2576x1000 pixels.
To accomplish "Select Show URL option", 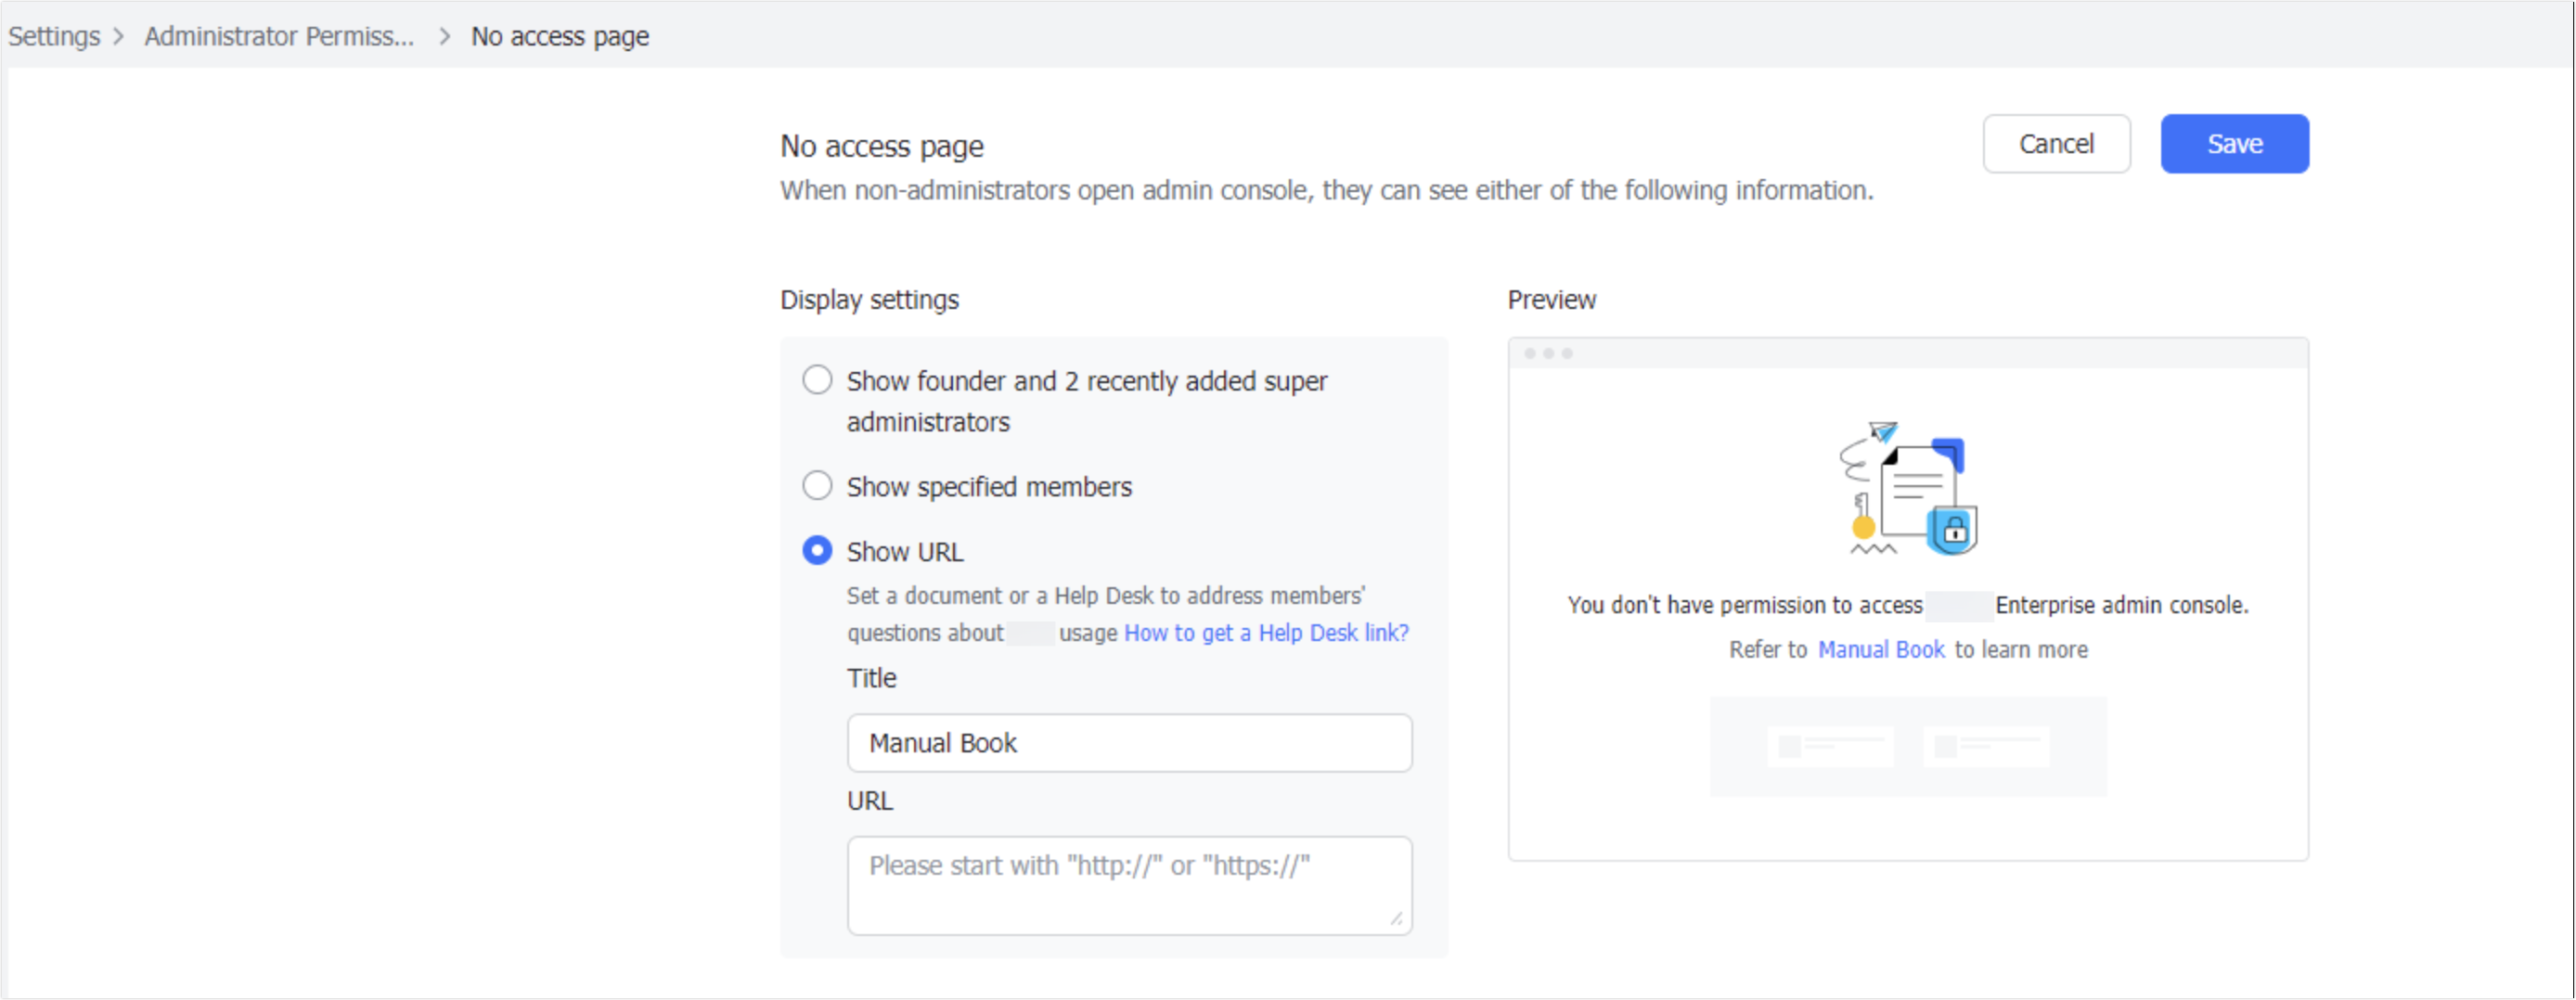I will 817,550.
